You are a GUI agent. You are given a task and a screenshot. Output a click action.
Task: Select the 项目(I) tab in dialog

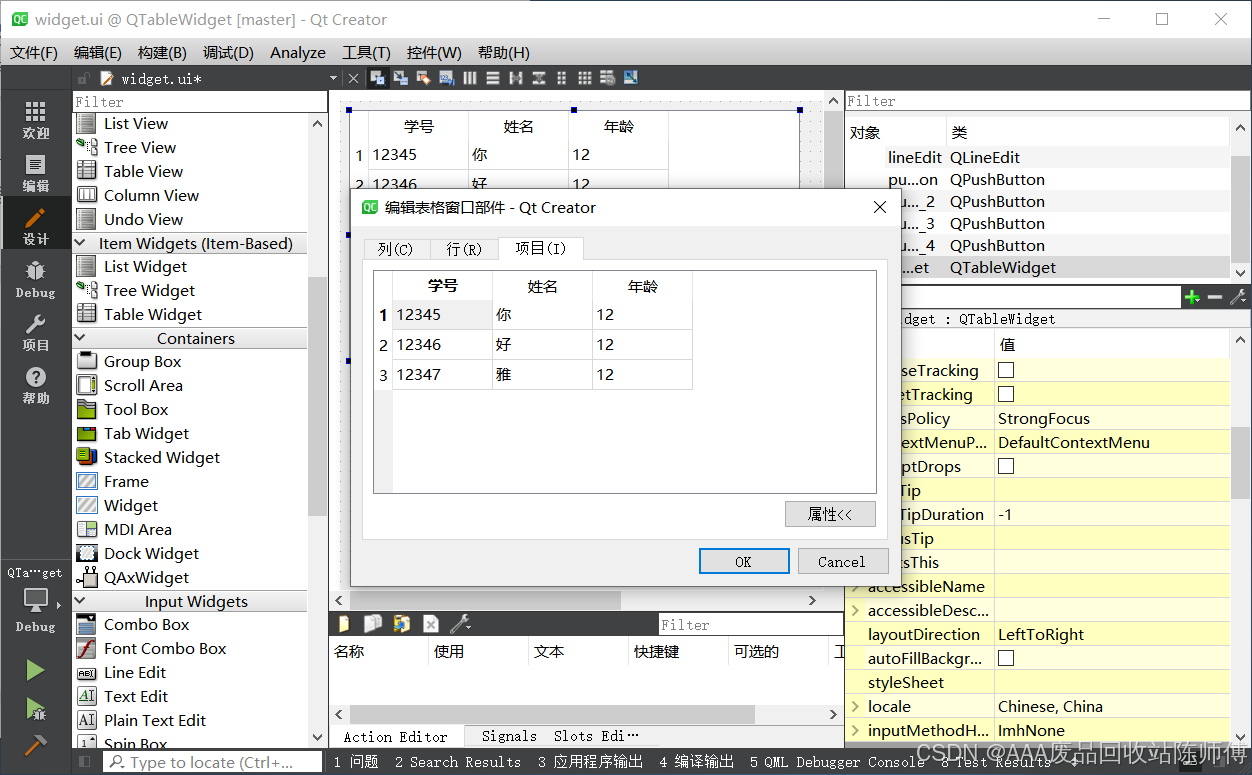coord(541,248)
